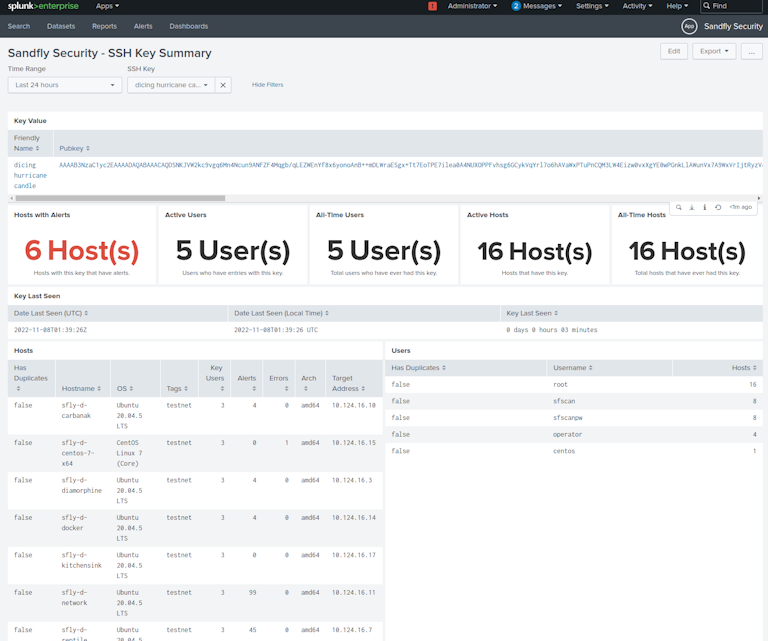
Task: Sort Date Last Seen (Local Time) column
Action: [281, 313]
